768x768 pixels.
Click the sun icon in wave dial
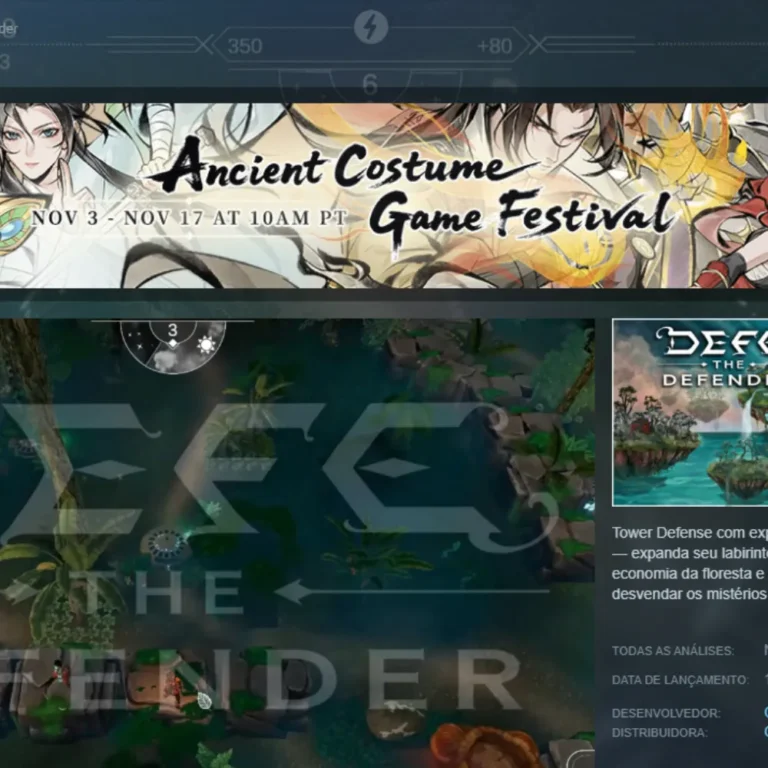[x=206, y=346]
